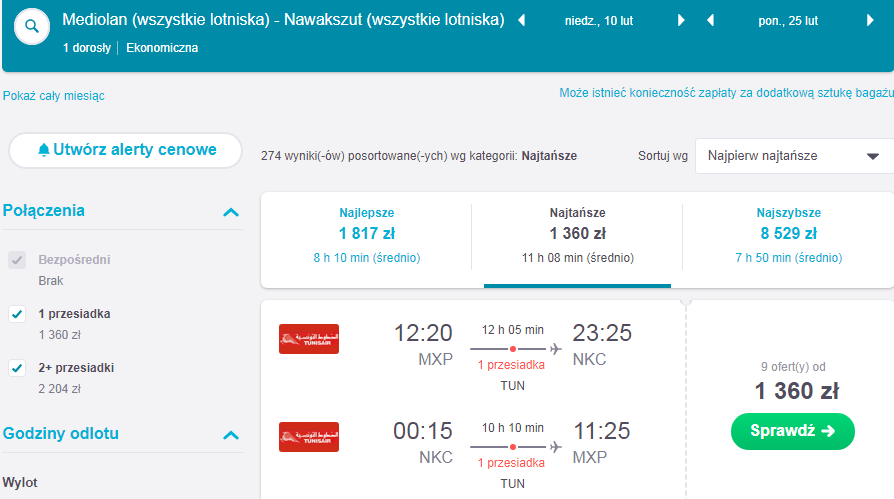Click the Ekonomiczna cabin class text
The height and width of the screenshot is (499, 894).
pyautogui.click(x=162, y=48)
